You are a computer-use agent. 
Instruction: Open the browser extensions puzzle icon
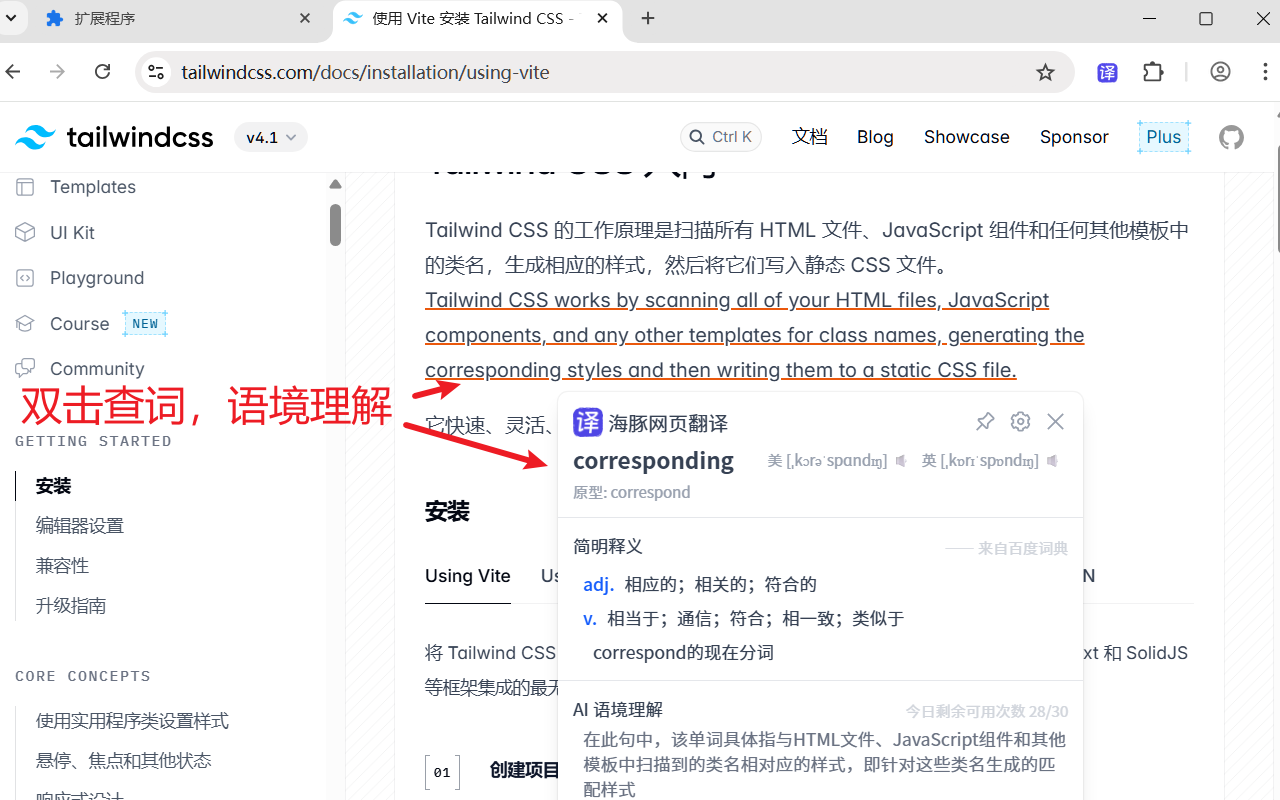point(1153,72)
